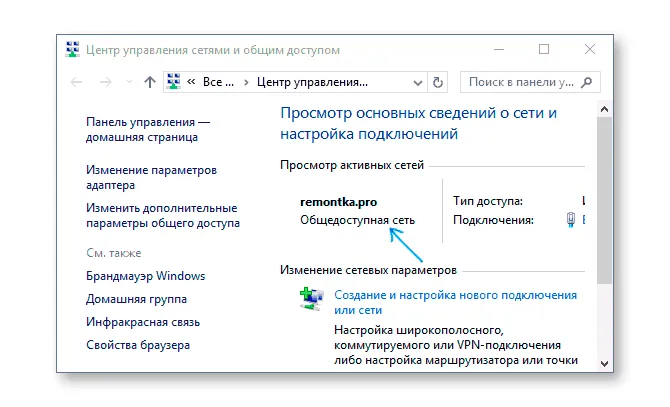Click 'Подключения:' label
Viewport: 670px width, 407px height.
pyautogui.click(x=493, y=220)
